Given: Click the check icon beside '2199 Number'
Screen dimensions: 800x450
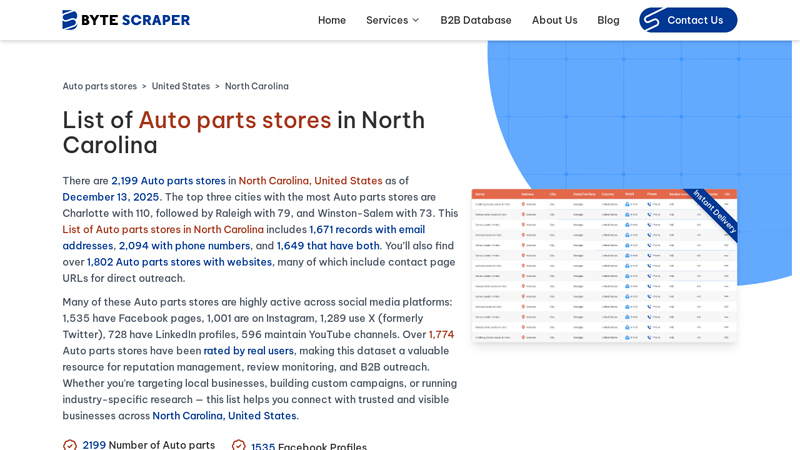Looking at the screenshot, I should coord(70,445).
